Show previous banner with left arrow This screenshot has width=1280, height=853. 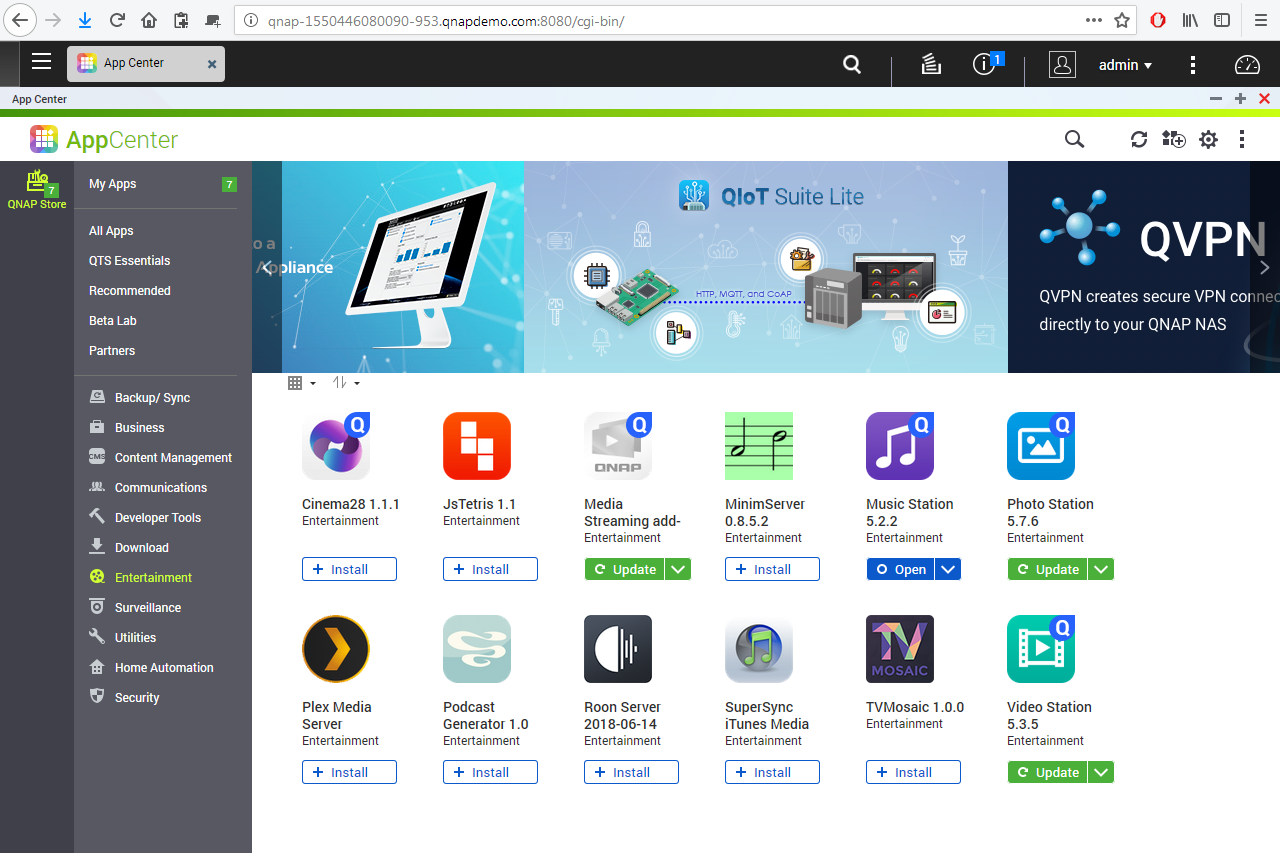267,267
